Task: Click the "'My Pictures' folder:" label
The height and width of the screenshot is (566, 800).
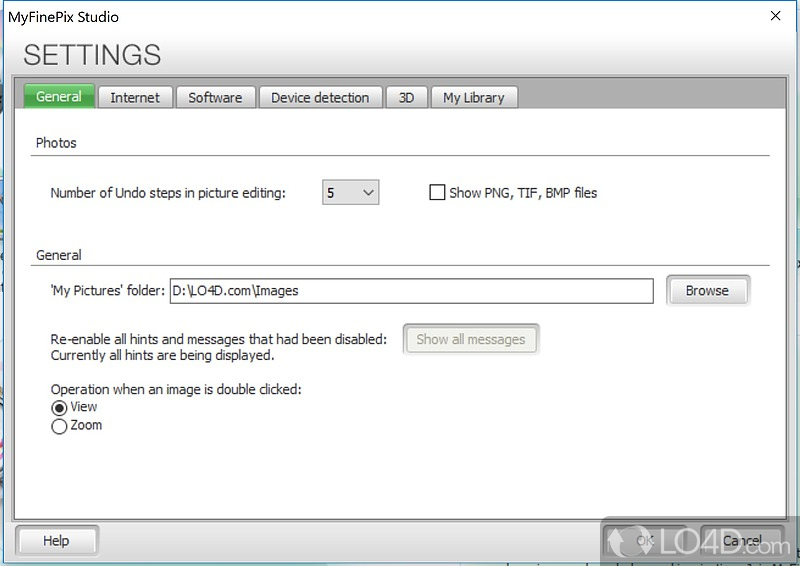Action: [108, 290]
